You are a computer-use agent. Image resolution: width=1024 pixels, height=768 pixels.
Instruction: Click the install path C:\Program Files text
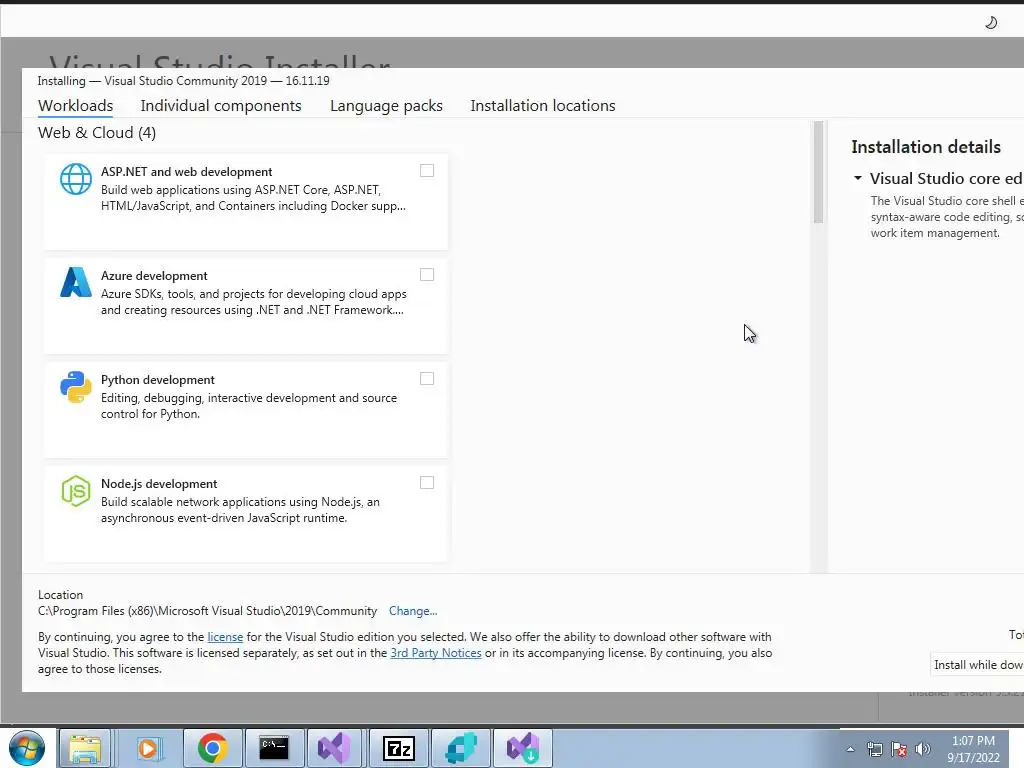208,611
